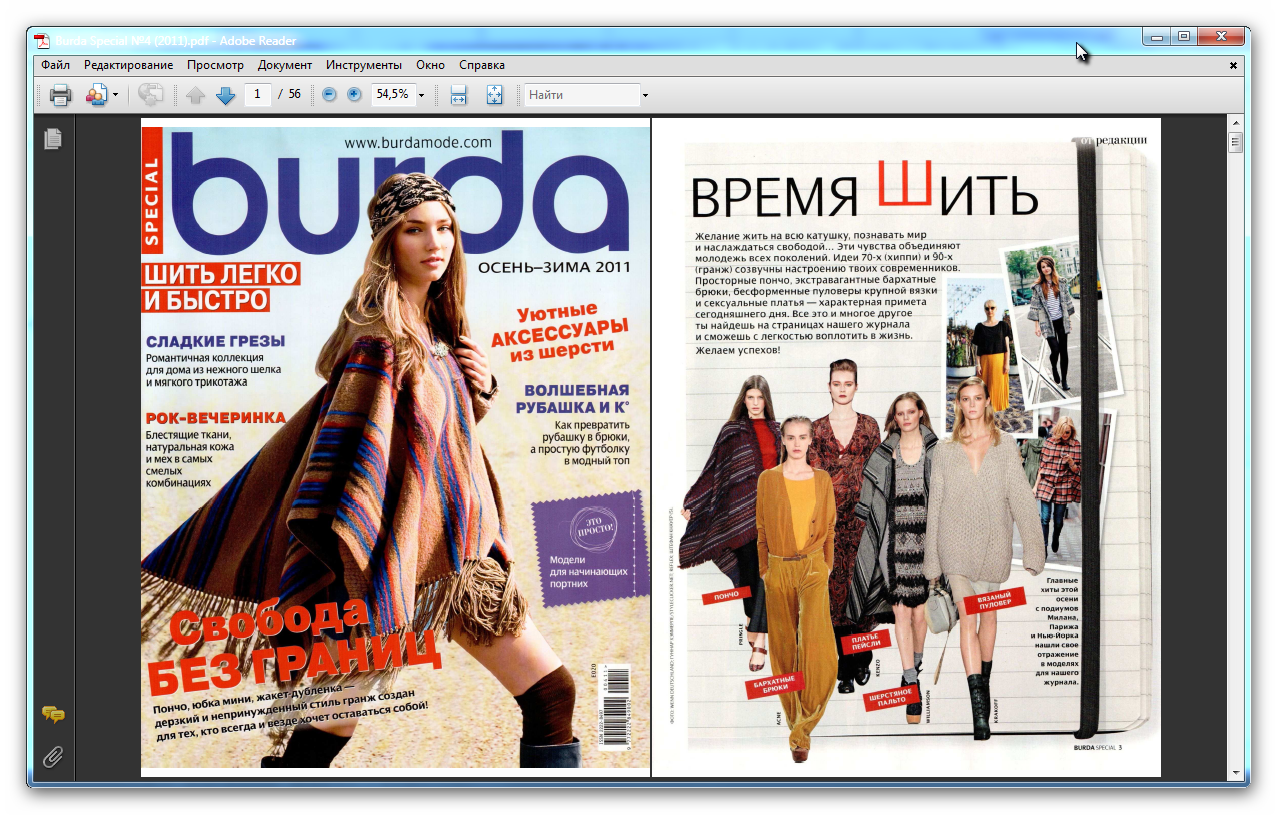Zoom out with the minus icon
The image size is (1278, 815).
point(330,94)
